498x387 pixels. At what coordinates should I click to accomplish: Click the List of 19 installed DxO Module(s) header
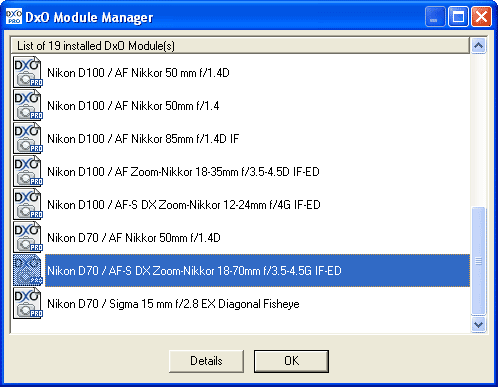point(240,46)
